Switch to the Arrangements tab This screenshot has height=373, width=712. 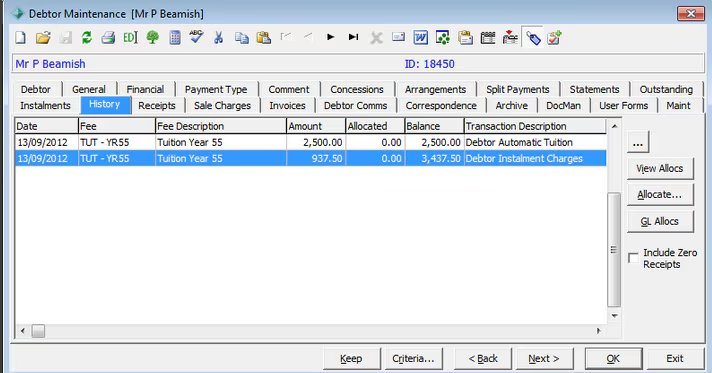click(435, 89)
